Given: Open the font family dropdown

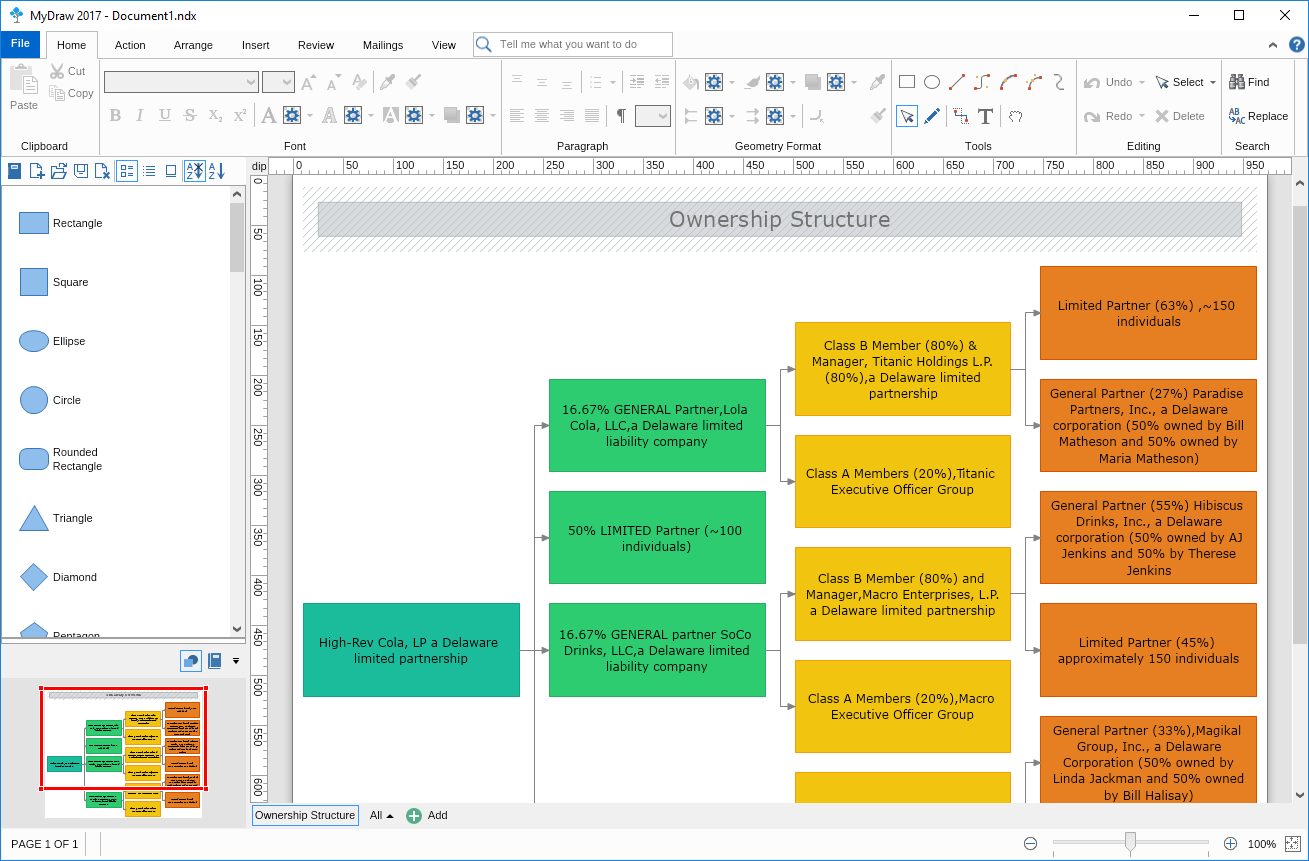Looking at the screenshot, I should (x=181, y=82).
